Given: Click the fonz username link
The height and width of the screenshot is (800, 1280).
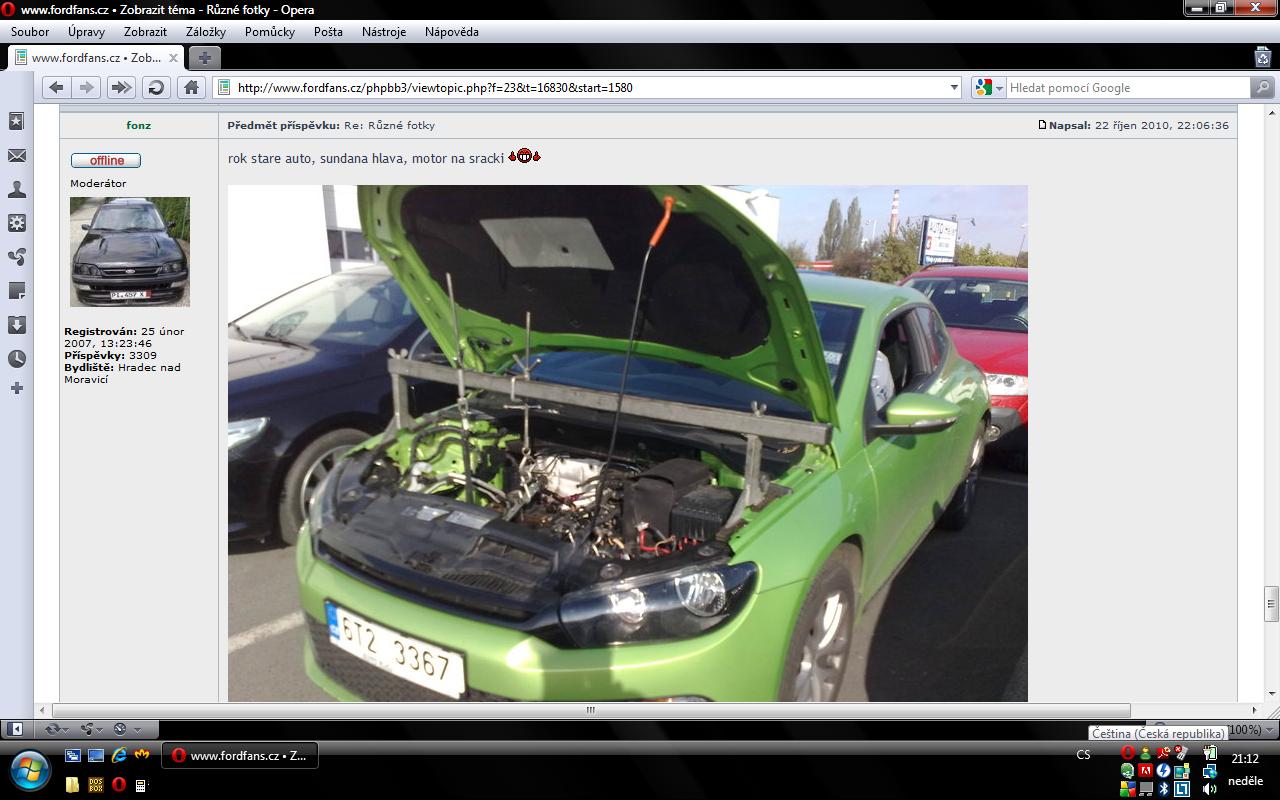Looking at the screenshot, I should [139, 126].
